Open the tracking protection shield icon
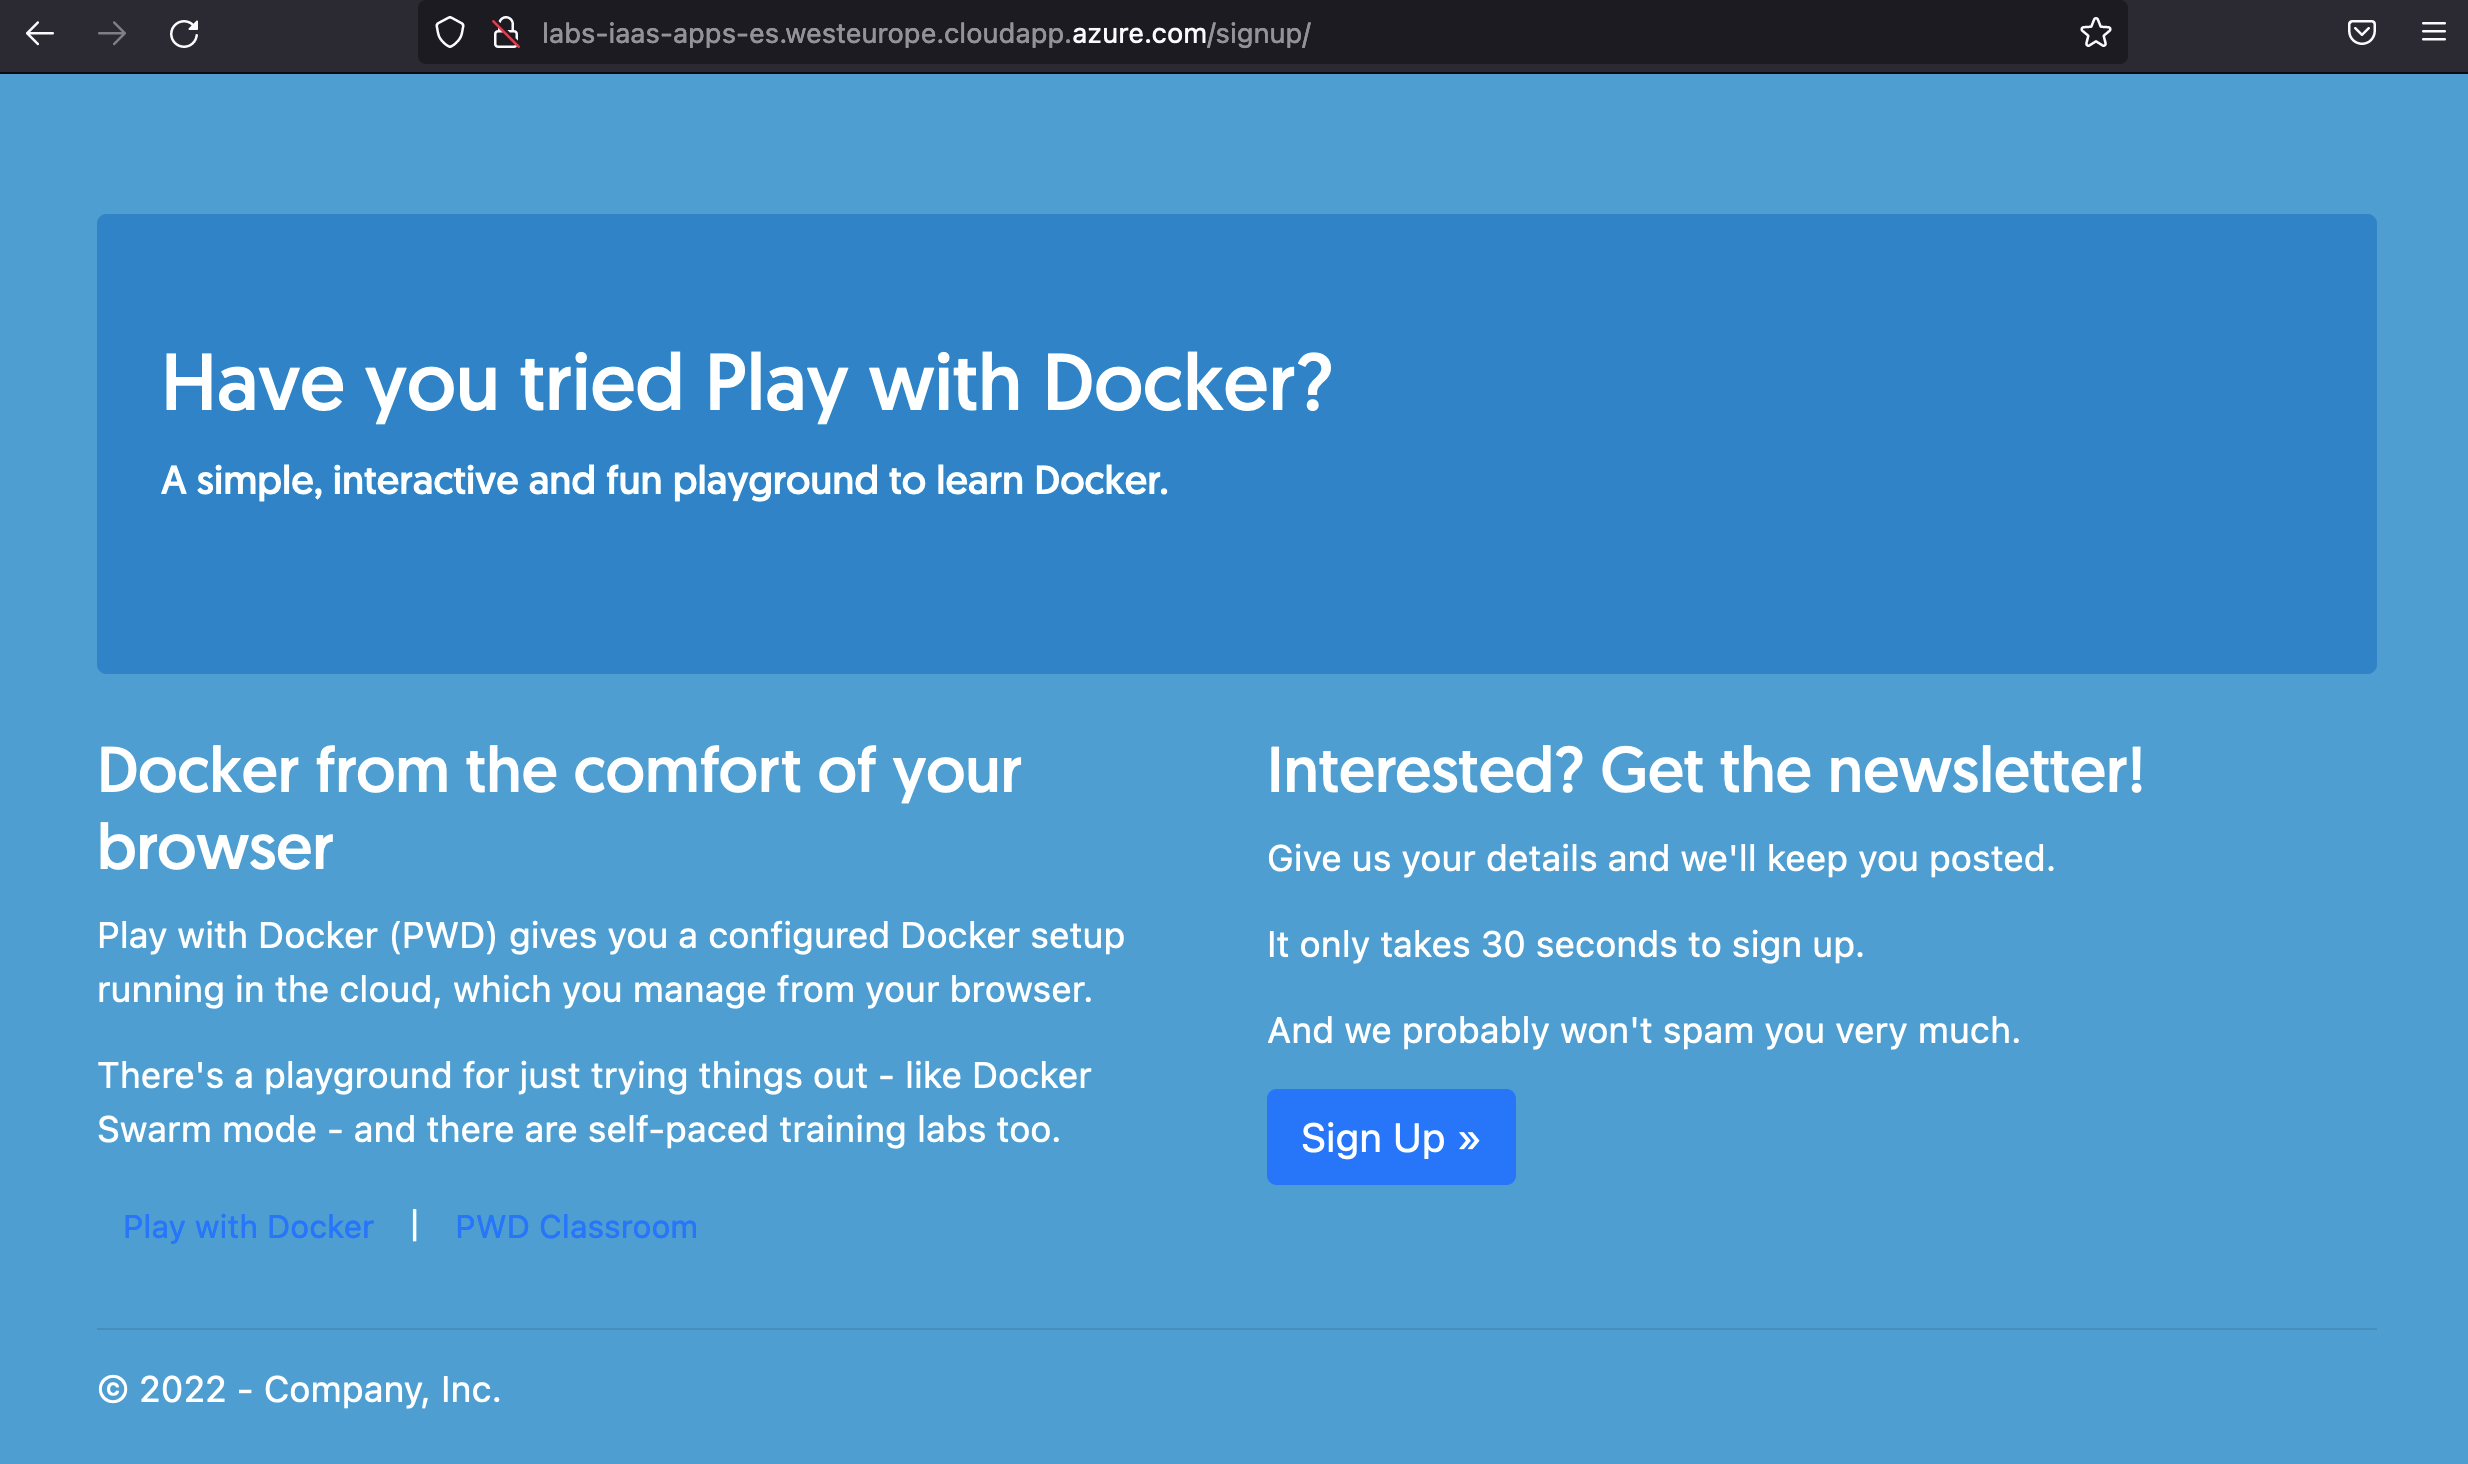This screenshot has height=1464, width=2468. pos(450,33)
